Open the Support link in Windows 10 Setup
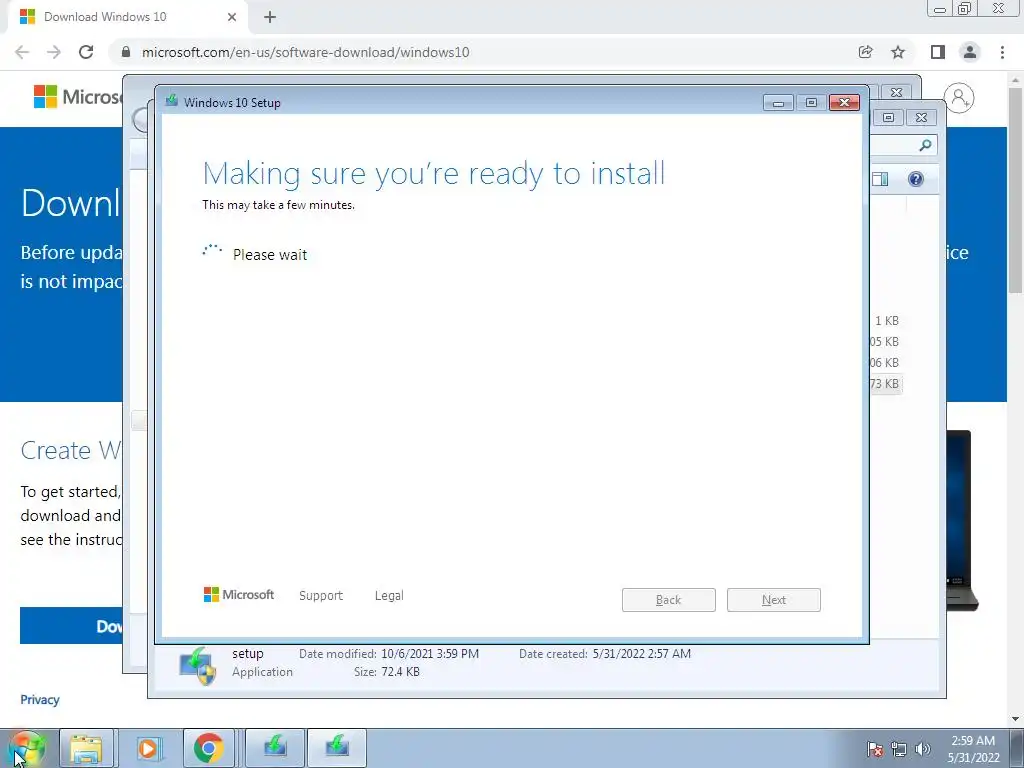The image size is (1024, 768). 321,596
